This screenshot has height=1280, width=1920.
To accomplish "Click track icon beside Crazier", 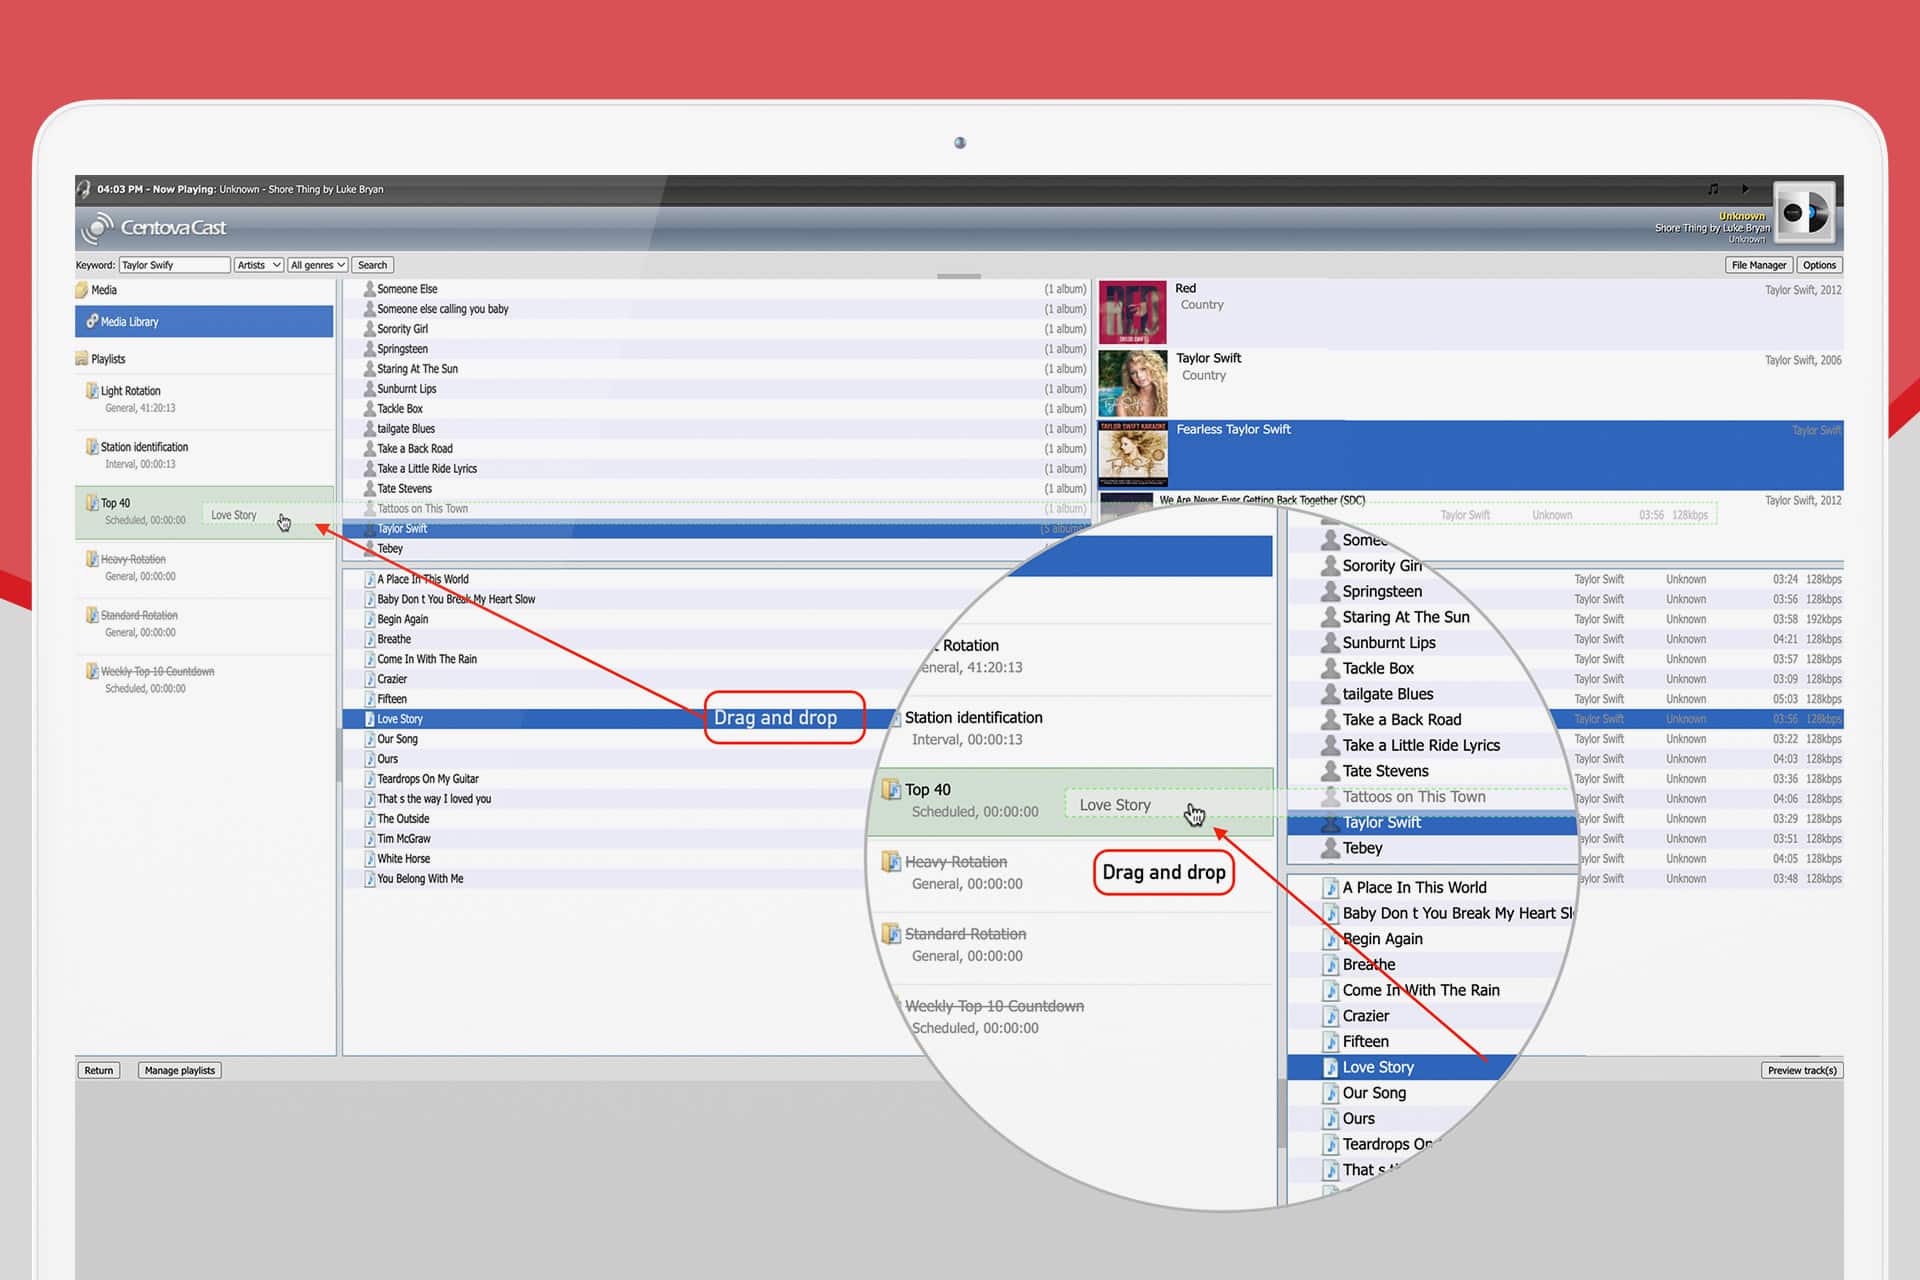I will pyautogui.click(x=369, y=679).
